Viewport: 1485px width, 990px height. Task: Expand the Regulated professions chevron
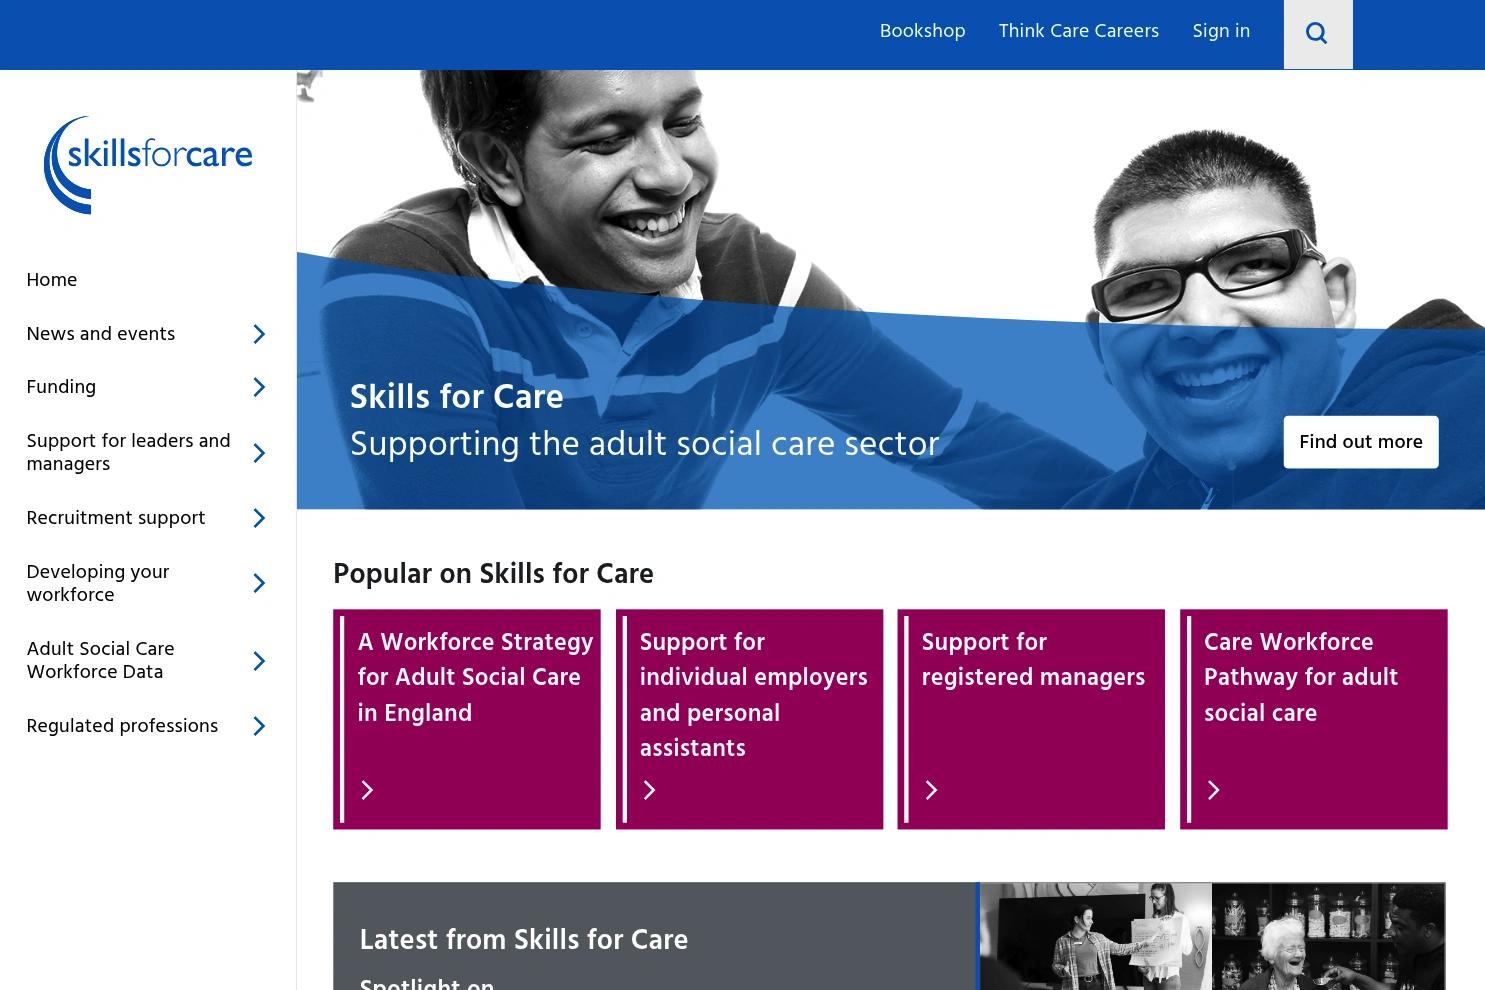tap(259, 726)
